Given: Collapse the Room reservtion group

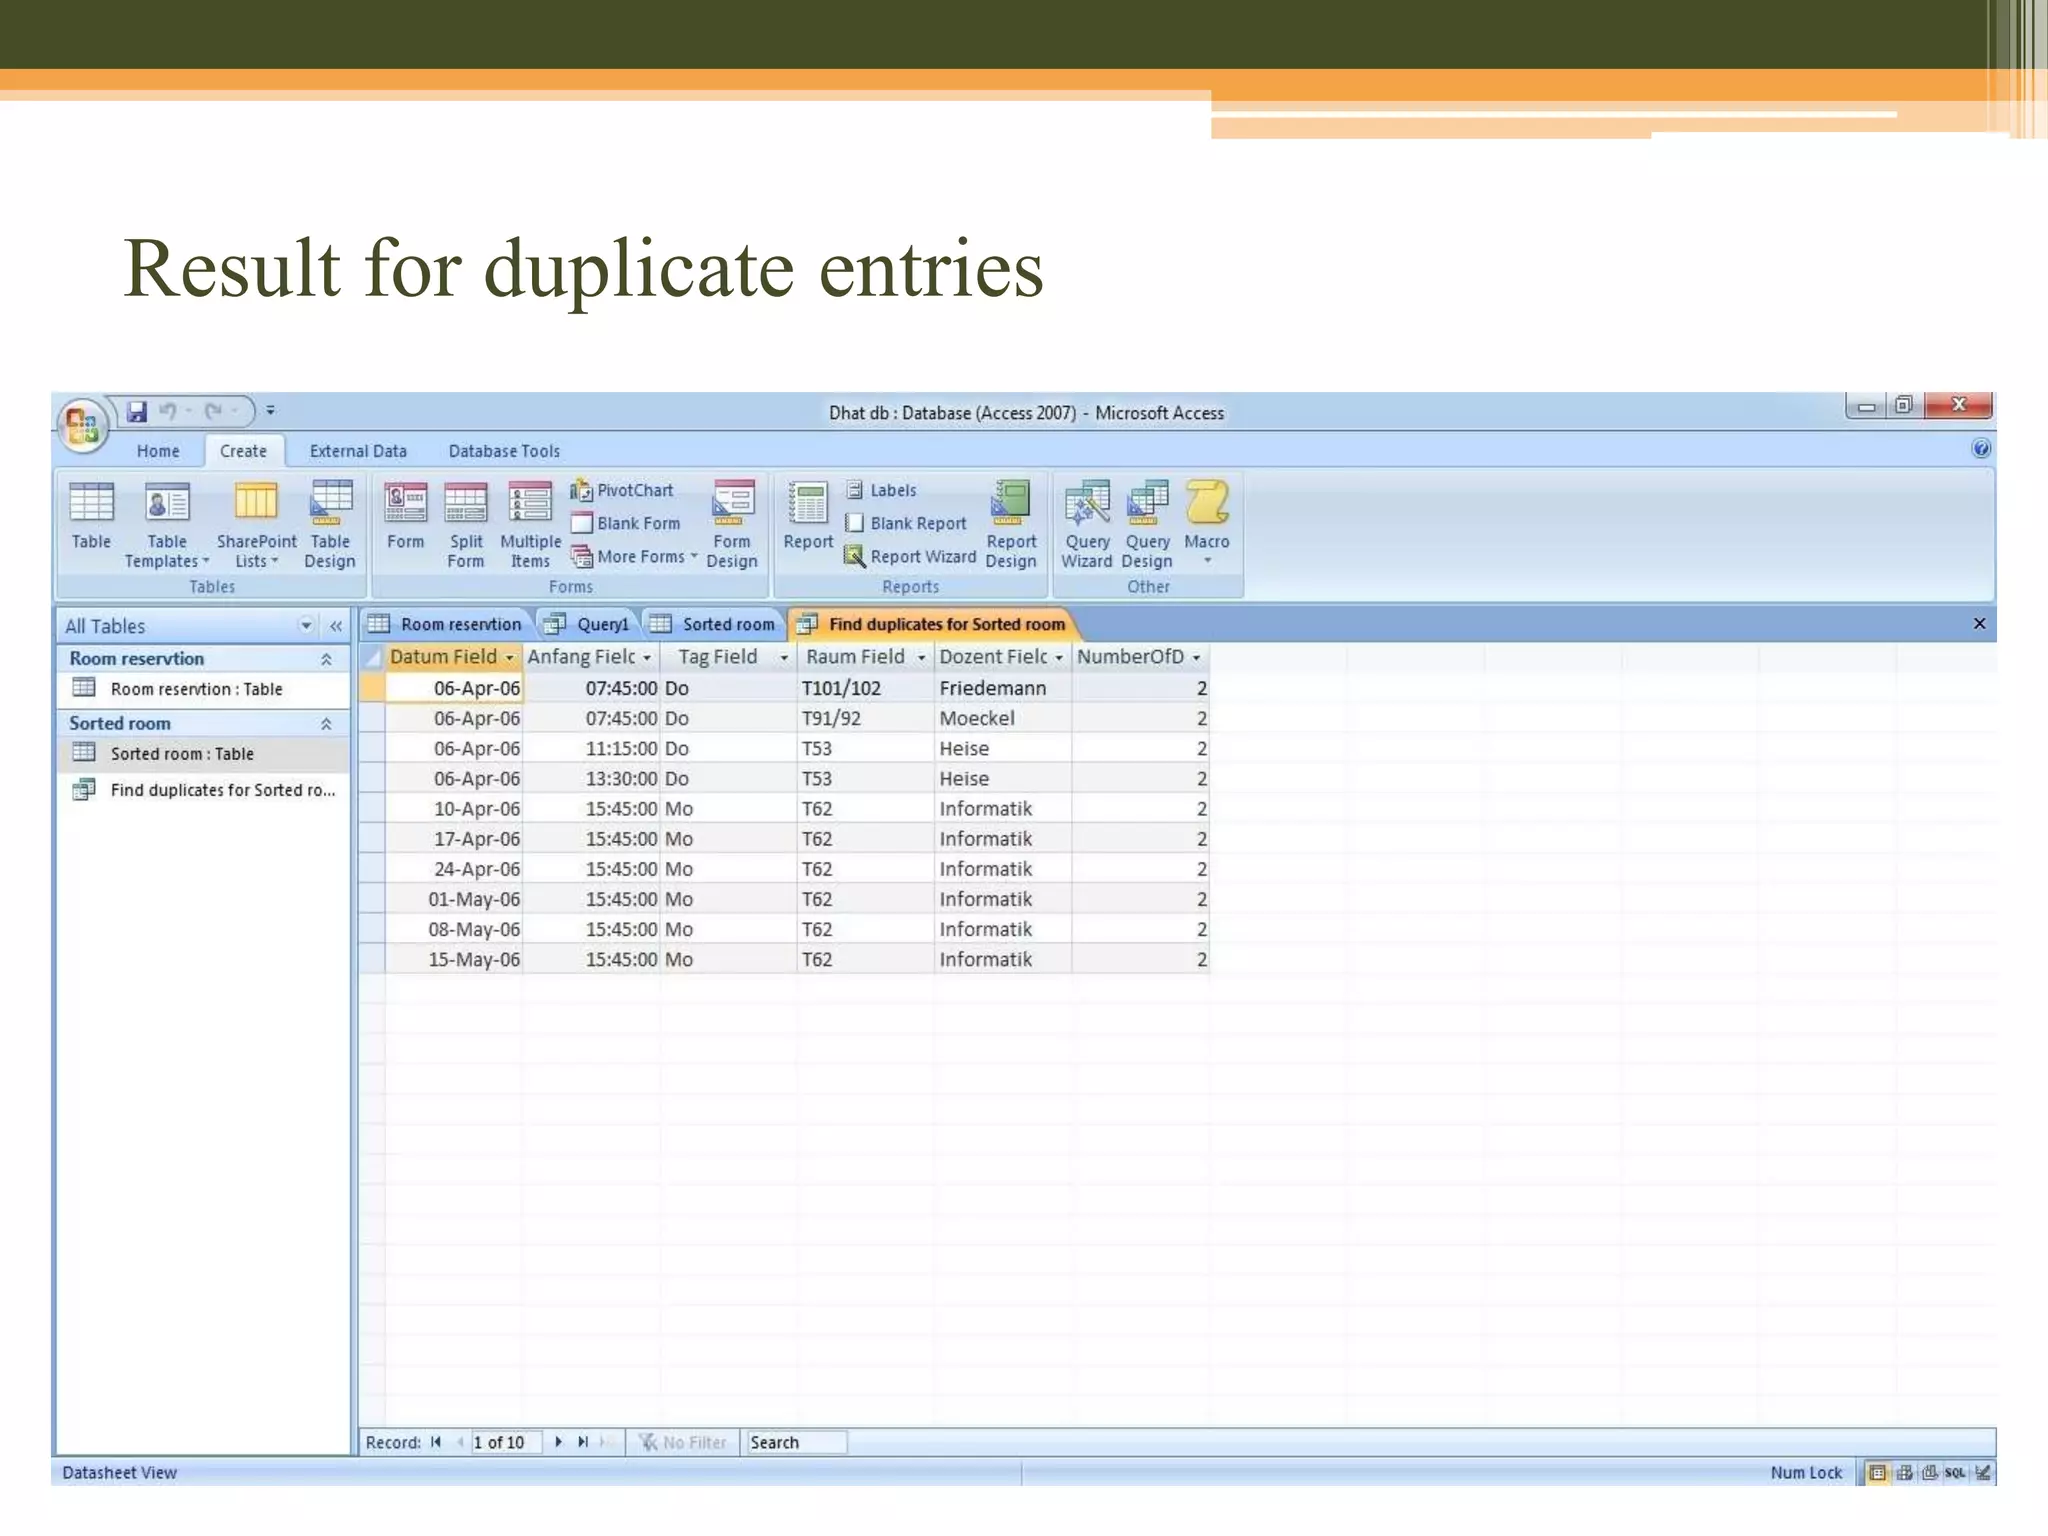Looking at the screenshot, I should tap(326, 659).
